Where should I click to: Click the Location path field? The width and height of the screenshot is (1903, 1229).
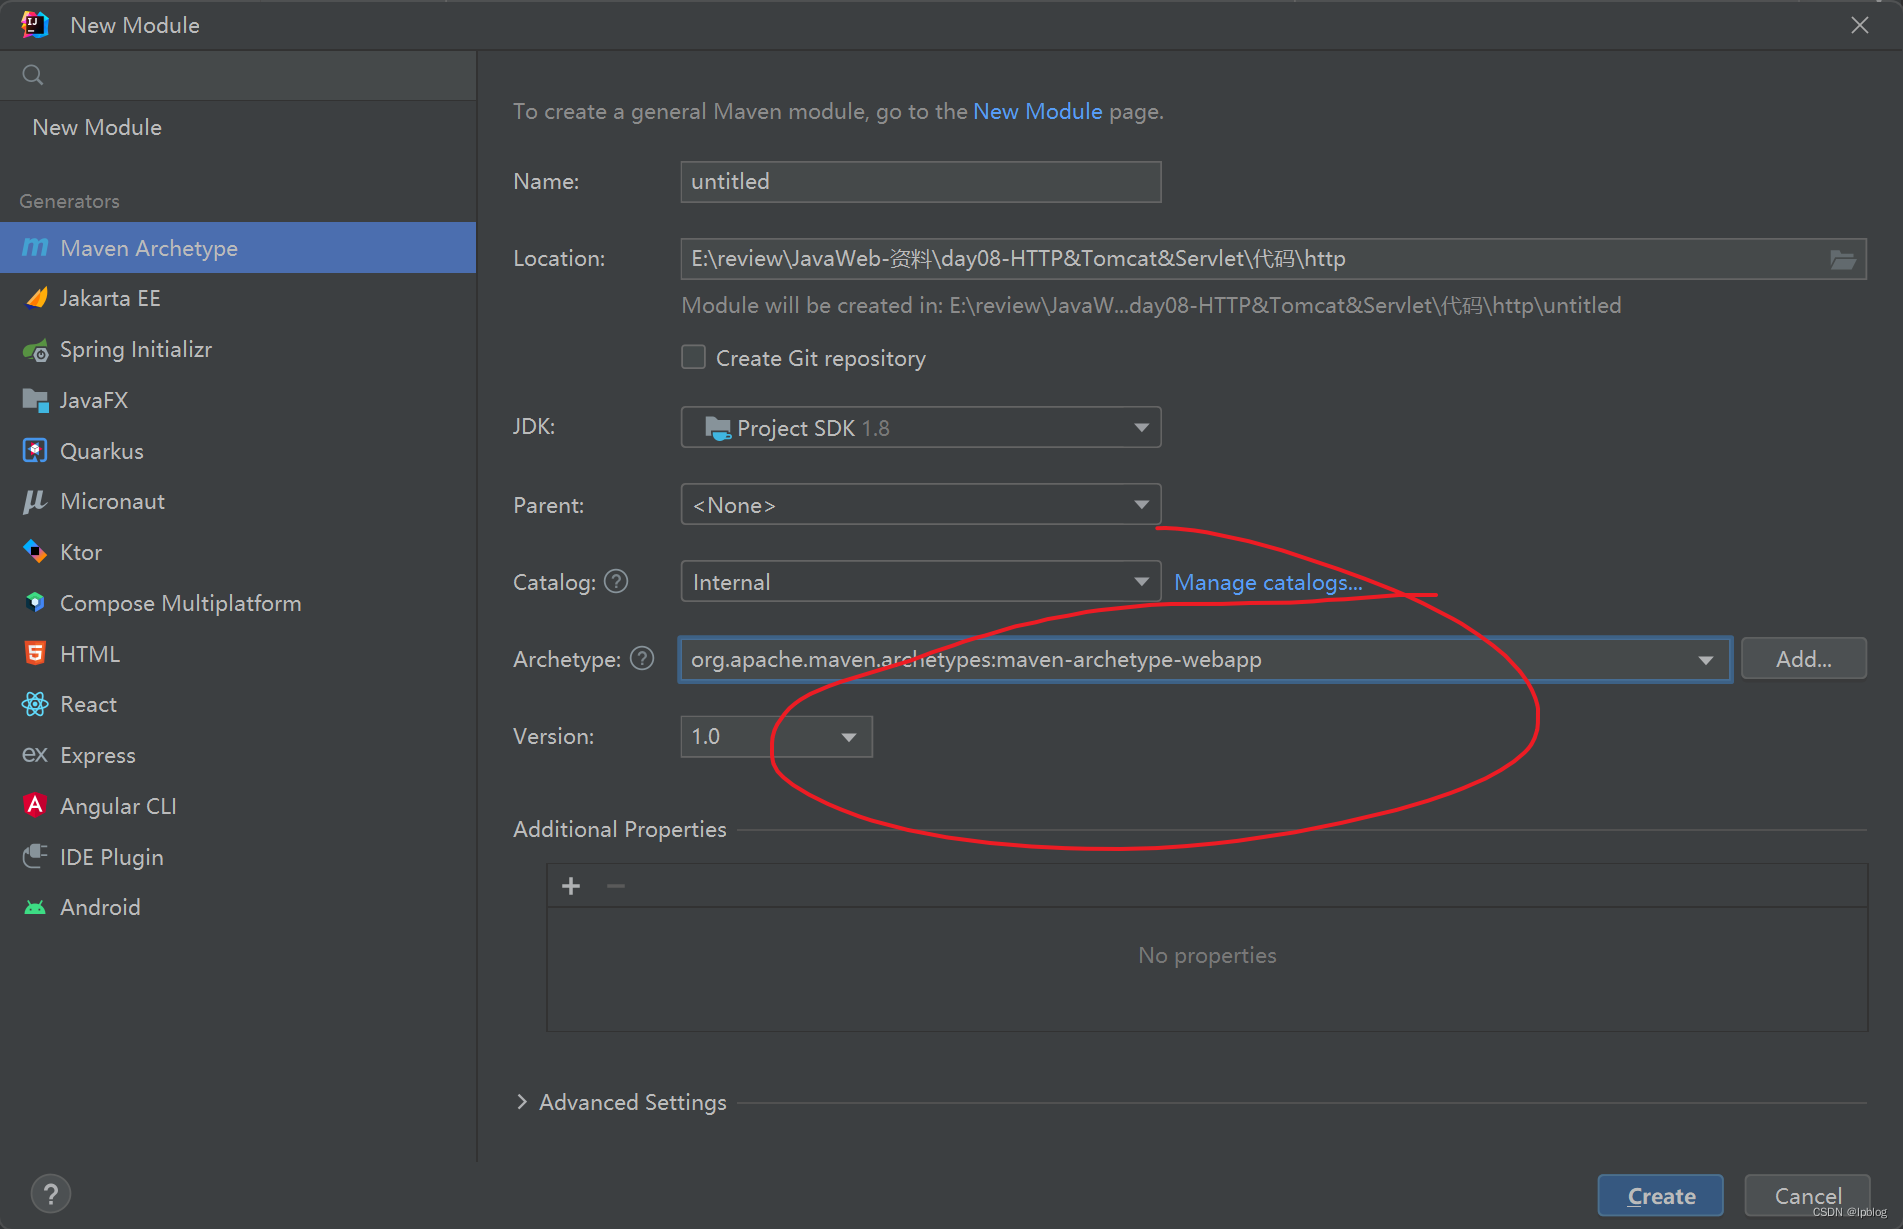[1273, 259]
